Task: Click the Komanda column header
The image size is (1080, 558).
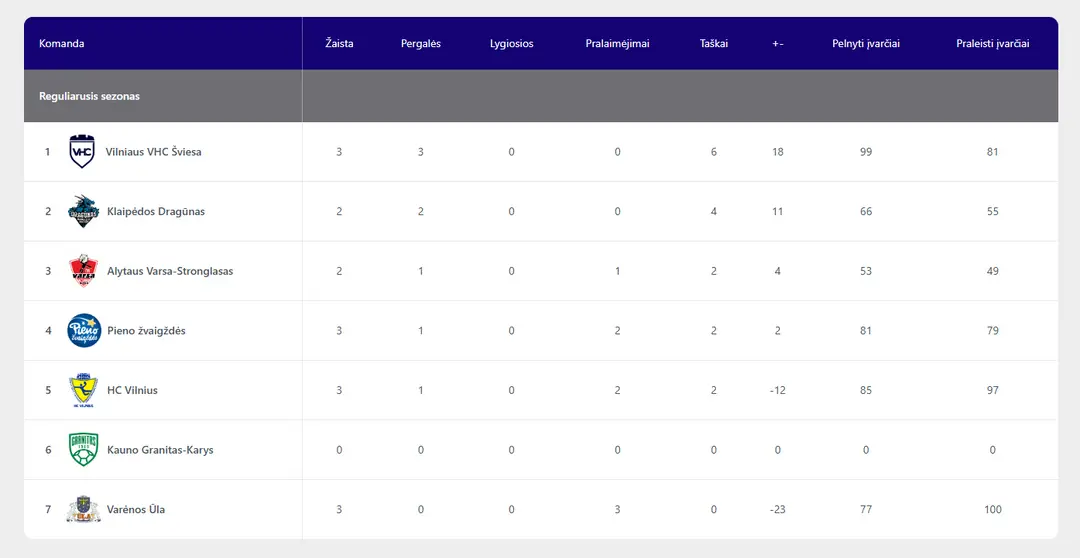Action: pyautogui.click(x=62, y=43)
